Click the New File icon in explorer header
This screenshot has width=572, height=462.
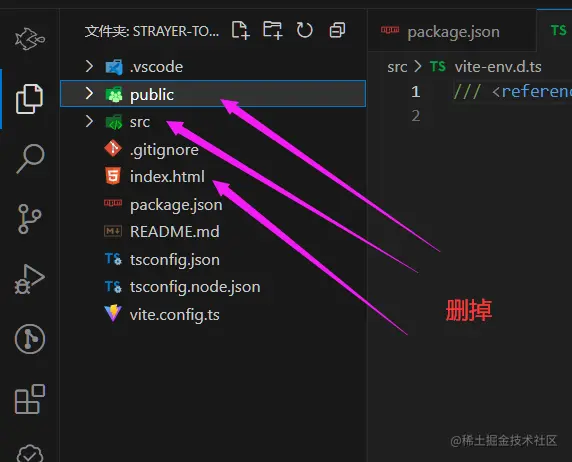click(240, 30)
